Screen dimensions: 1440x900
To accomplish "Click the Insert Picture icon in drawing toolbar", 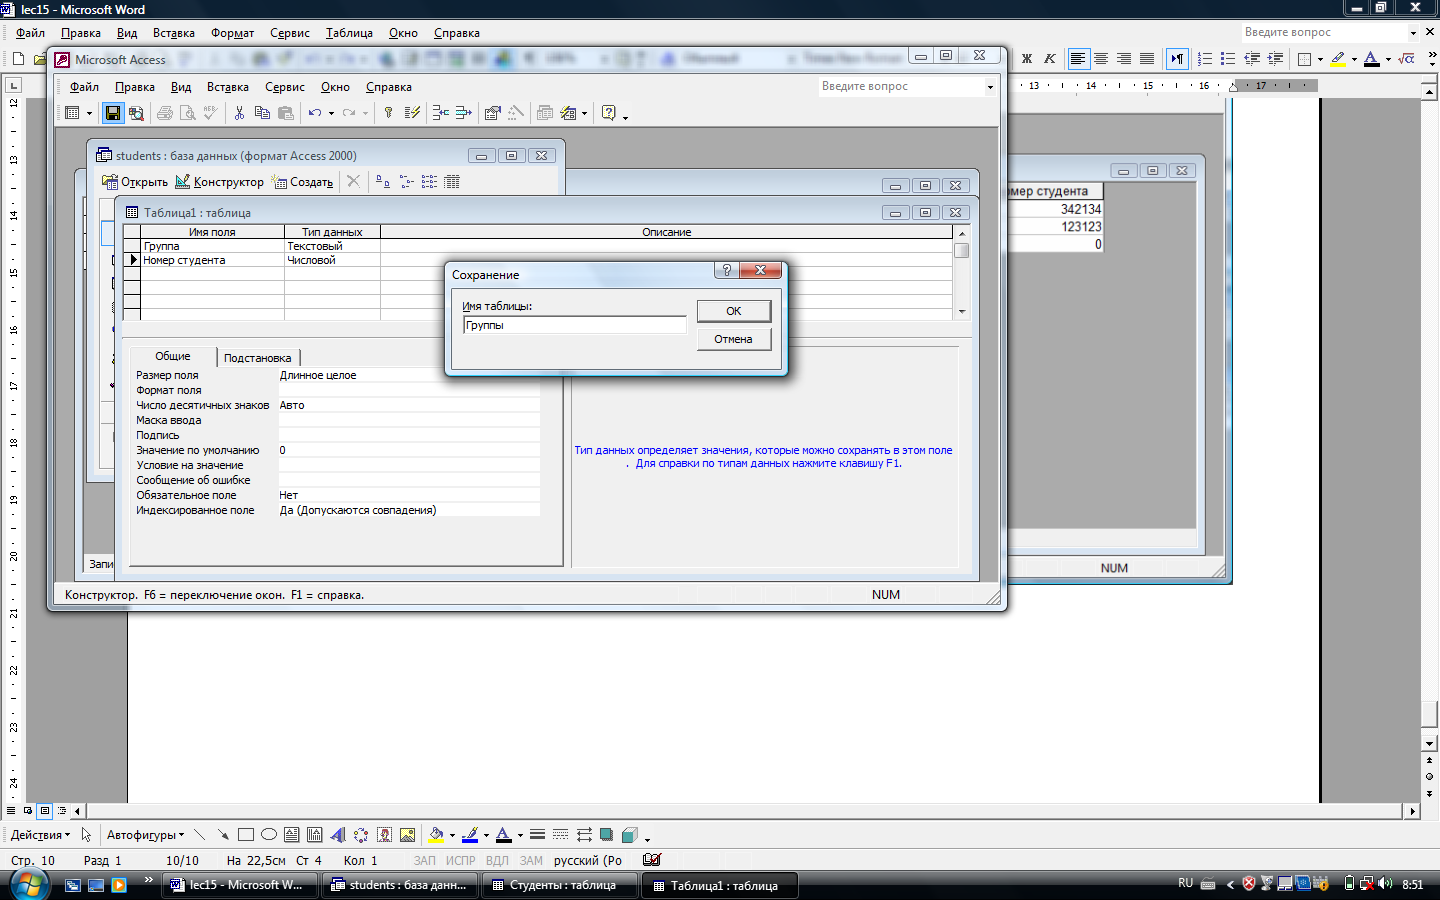I will 407,835.
